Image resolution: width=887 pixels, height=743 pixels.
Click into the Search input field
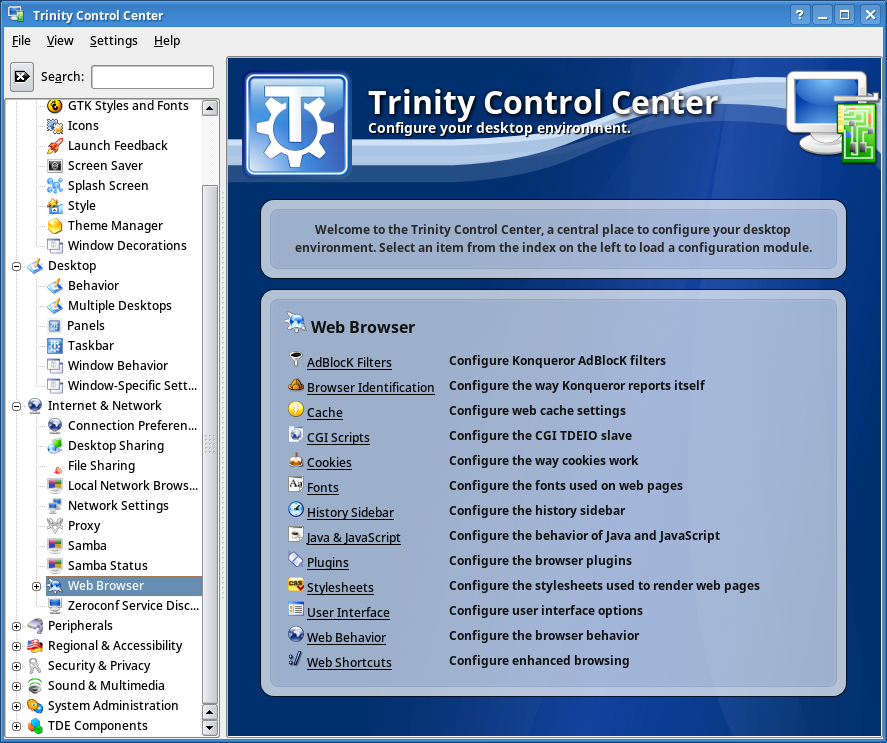(x=153, y=77)
